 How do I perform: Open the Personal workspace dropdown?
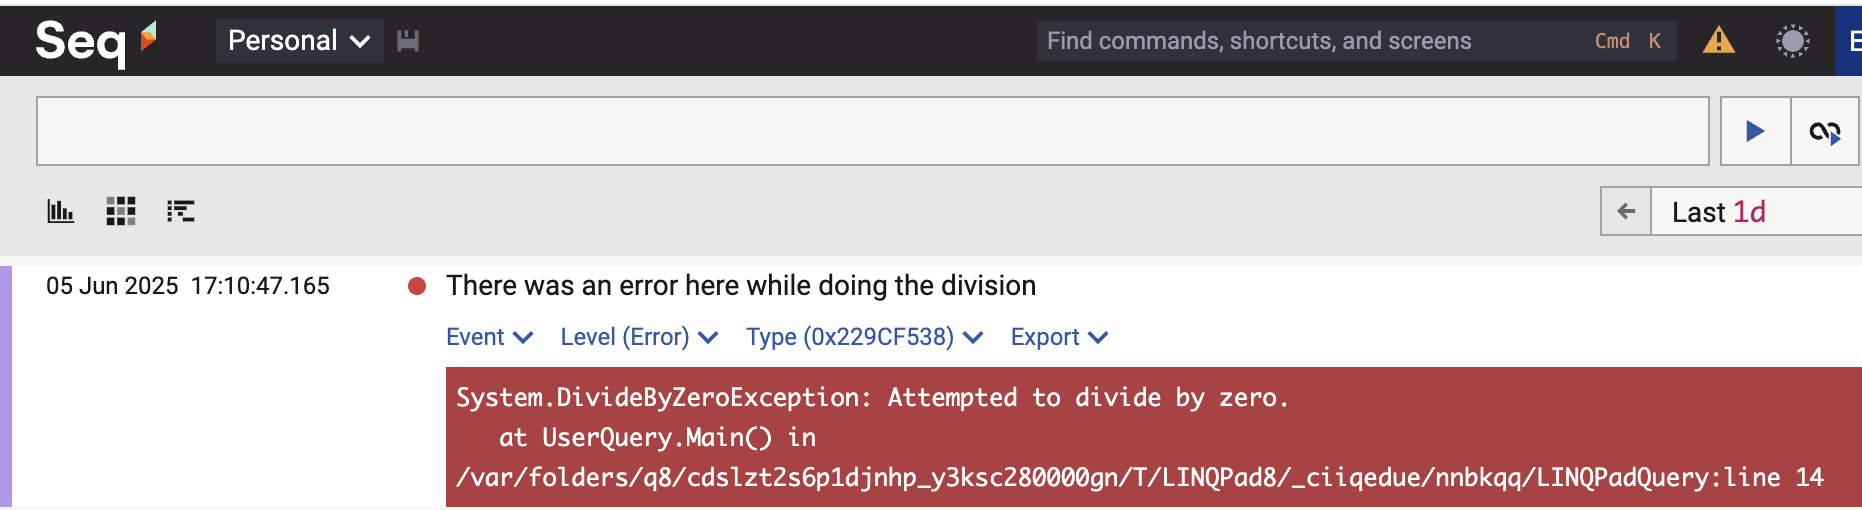(x=299, y=41)
